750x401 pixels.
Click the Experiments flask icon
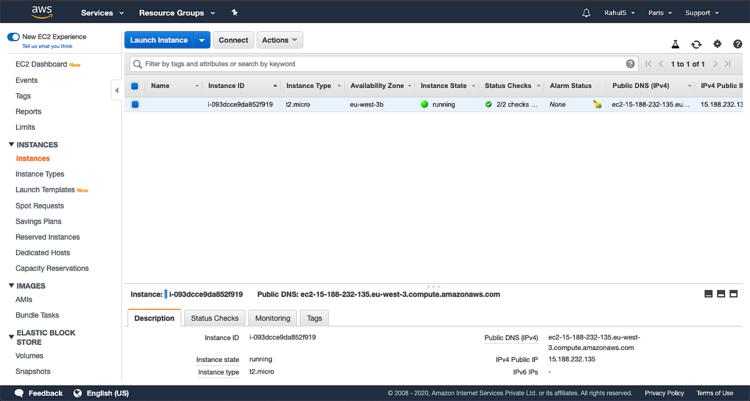pyautogui.click(x=675, y=44)
